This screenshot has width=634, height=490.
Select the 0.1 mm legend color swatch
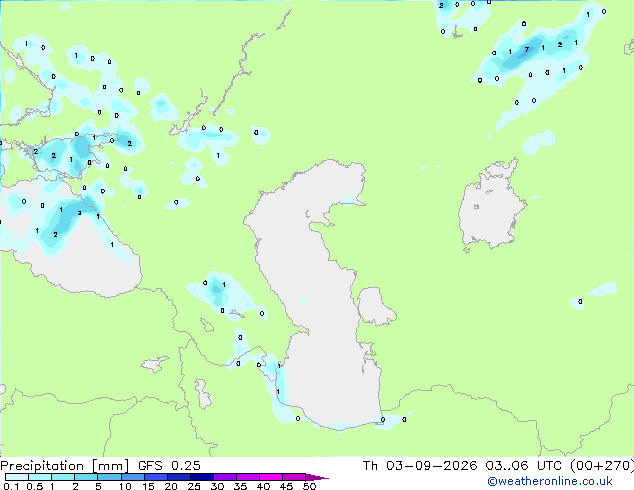click(17, 477)
